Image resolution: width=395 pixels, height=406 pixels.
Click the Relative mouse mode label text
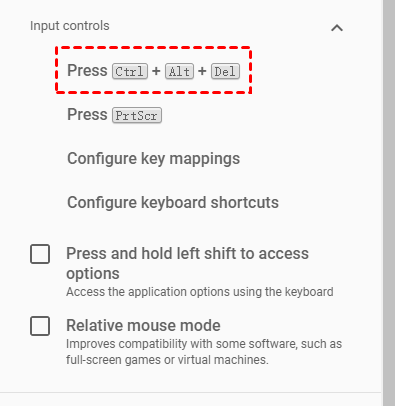coord(143,325)
